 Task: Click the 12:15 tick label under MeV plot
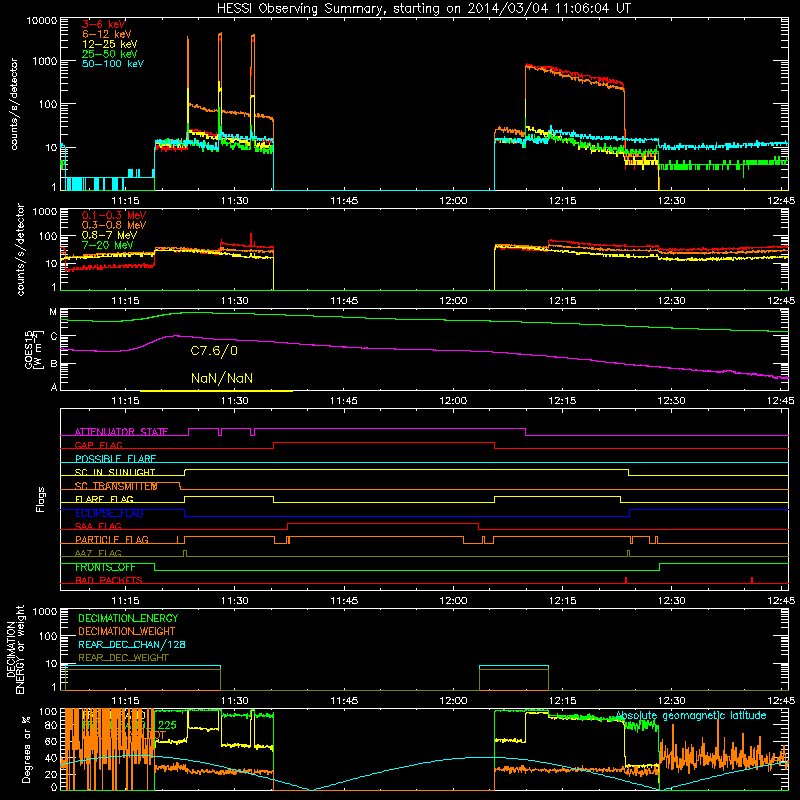(562, 301)
